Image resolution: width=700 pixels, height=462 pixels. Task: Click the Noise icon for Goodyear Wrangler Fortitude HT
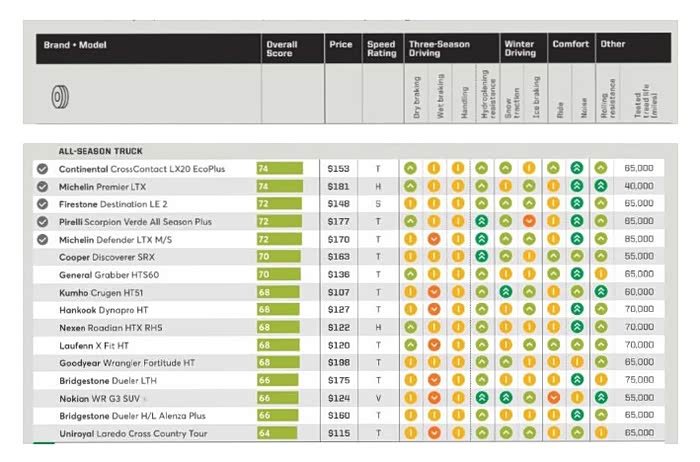[x=577, y=362]
